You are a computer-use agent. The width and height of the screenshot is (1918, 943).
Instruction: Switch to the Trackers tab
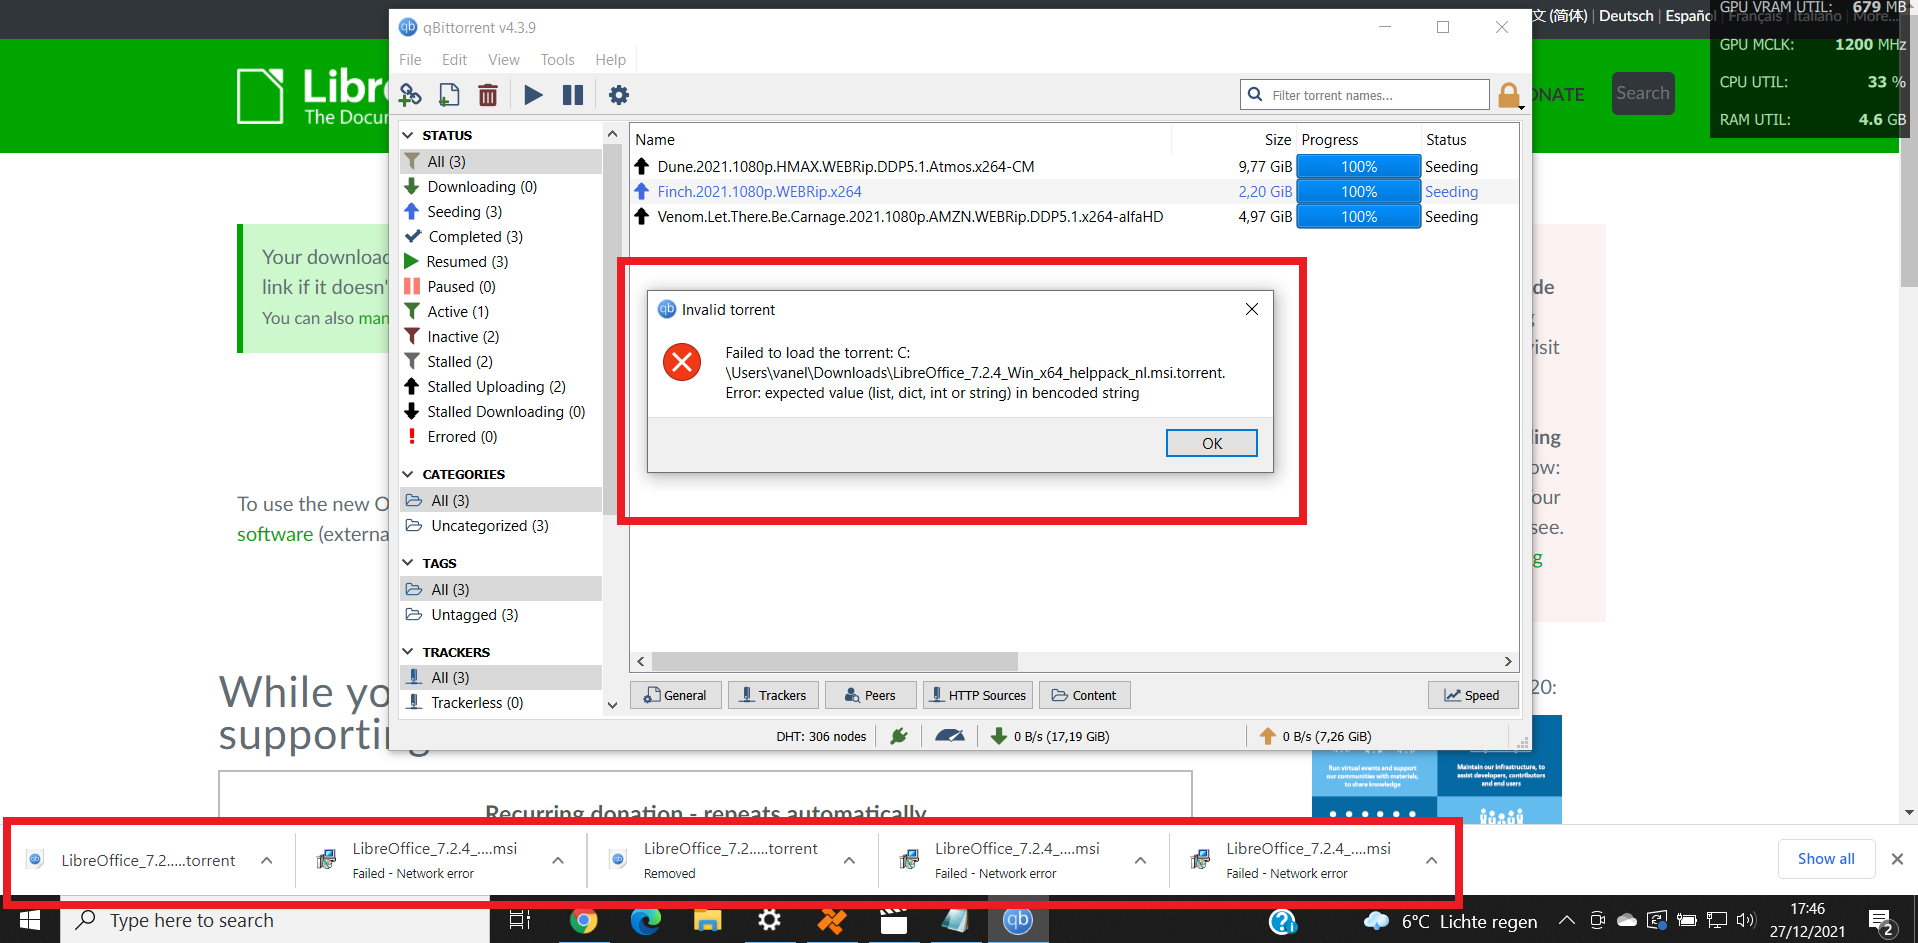(x=773, y=695)
